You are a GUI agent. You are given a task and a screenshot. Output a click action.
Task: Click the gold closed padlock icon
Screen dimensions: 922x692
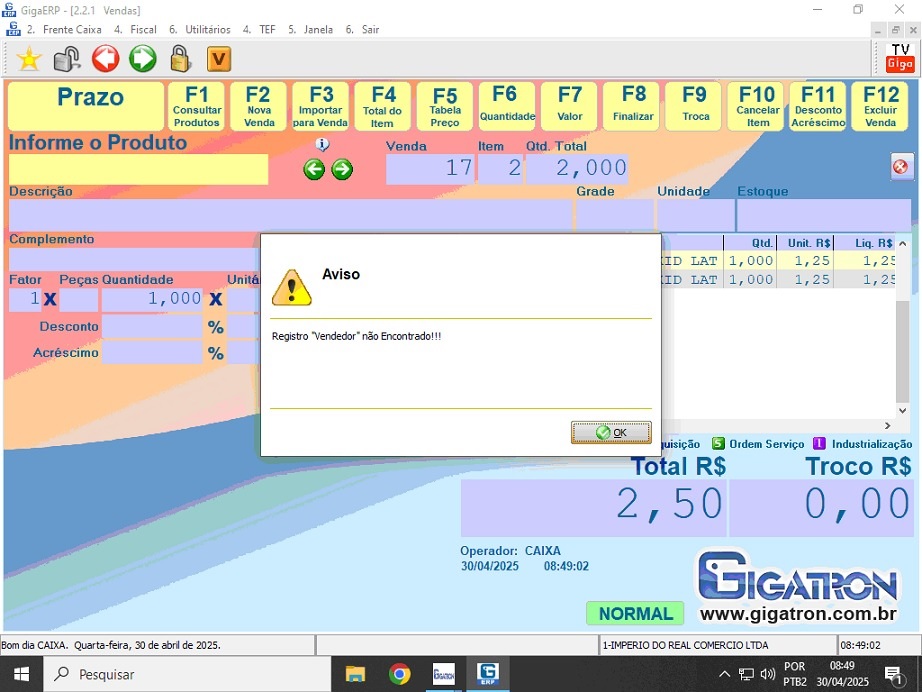180,59
